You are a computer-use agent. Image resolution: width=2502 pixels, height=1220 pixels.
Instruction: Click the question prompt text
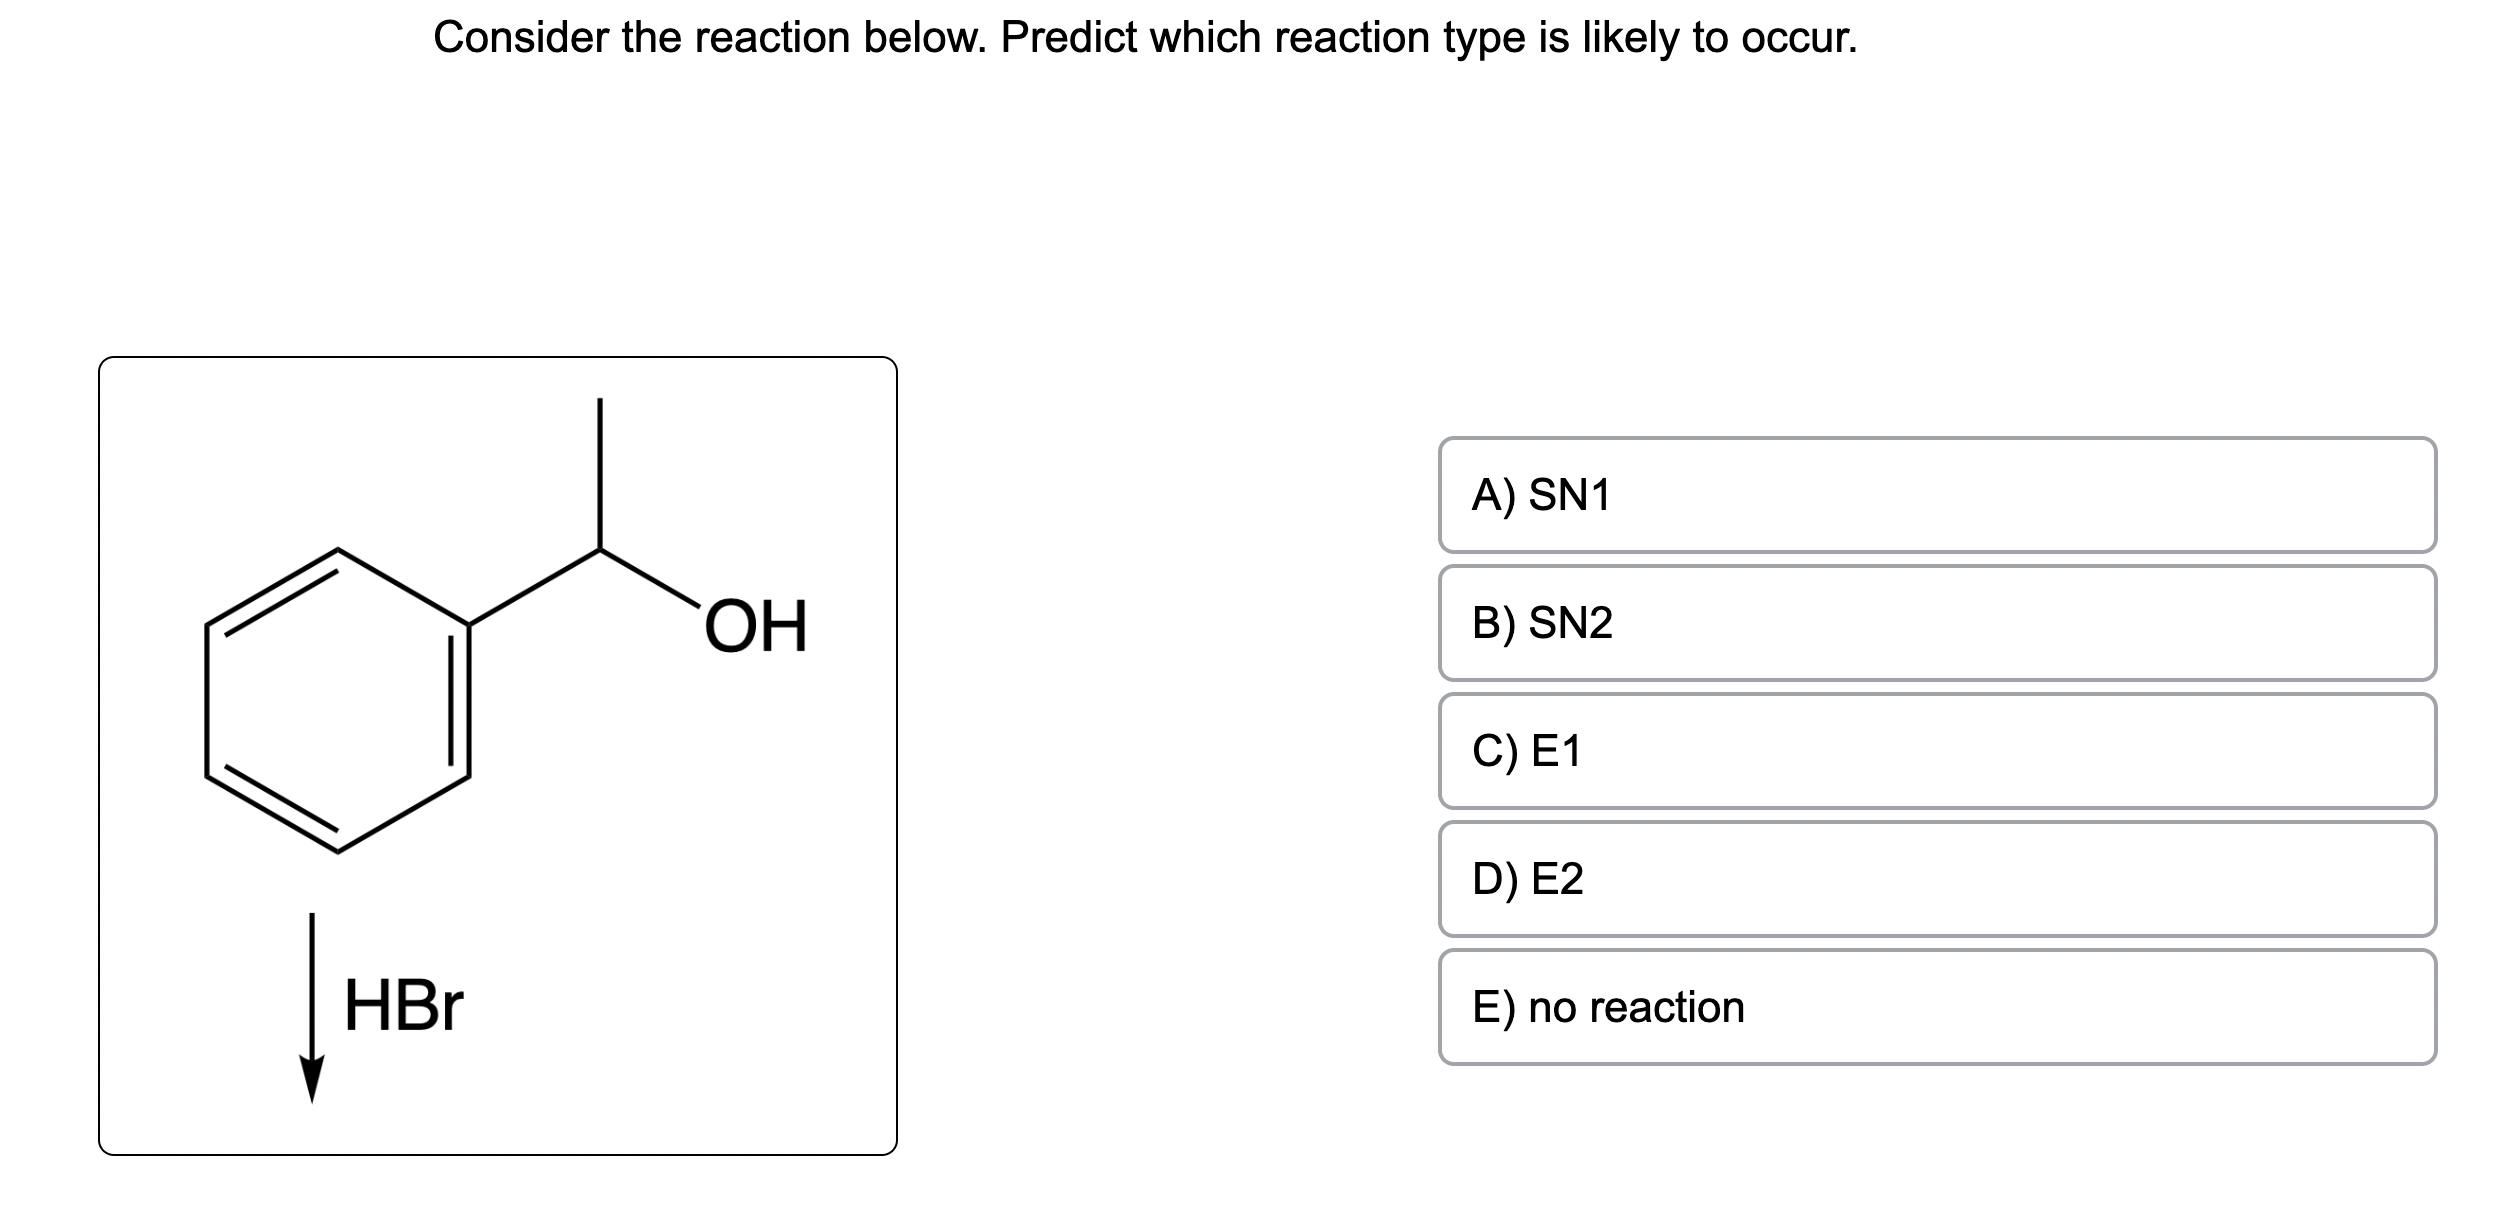pyautogui.click(x=1145, y=38)
